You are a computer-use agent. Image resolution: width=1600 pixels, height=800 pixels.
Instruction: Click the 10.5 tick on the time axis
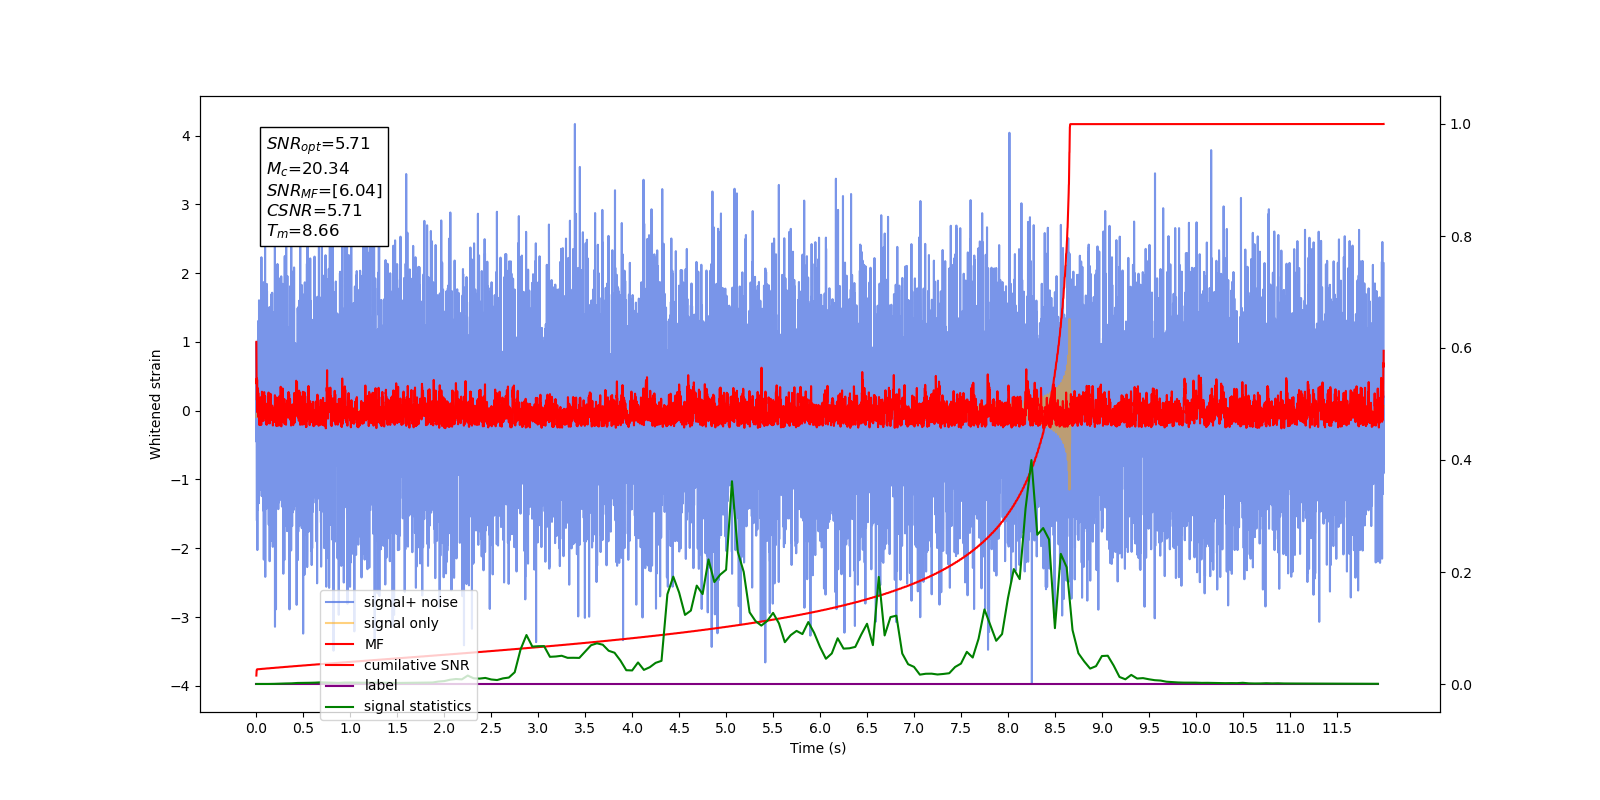pyautogui.click(x=1243, y=728)
